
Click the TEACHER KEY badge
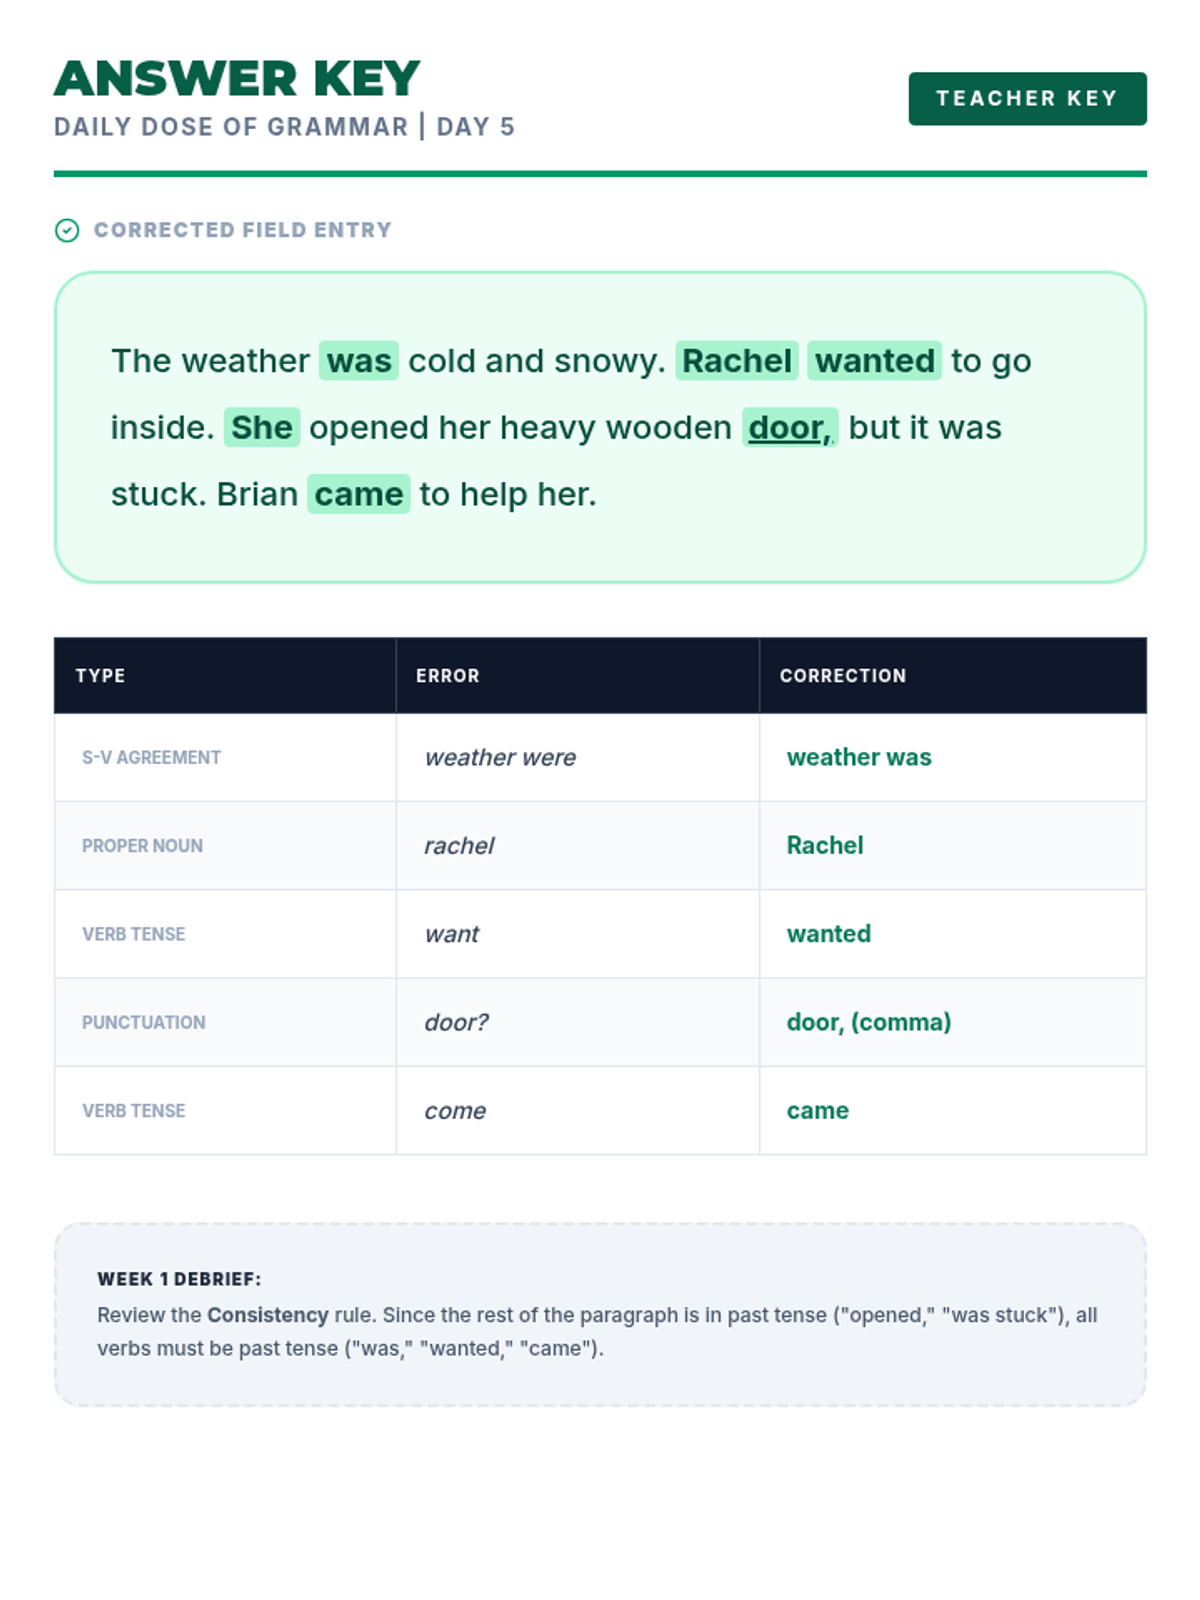(1027, 99)
